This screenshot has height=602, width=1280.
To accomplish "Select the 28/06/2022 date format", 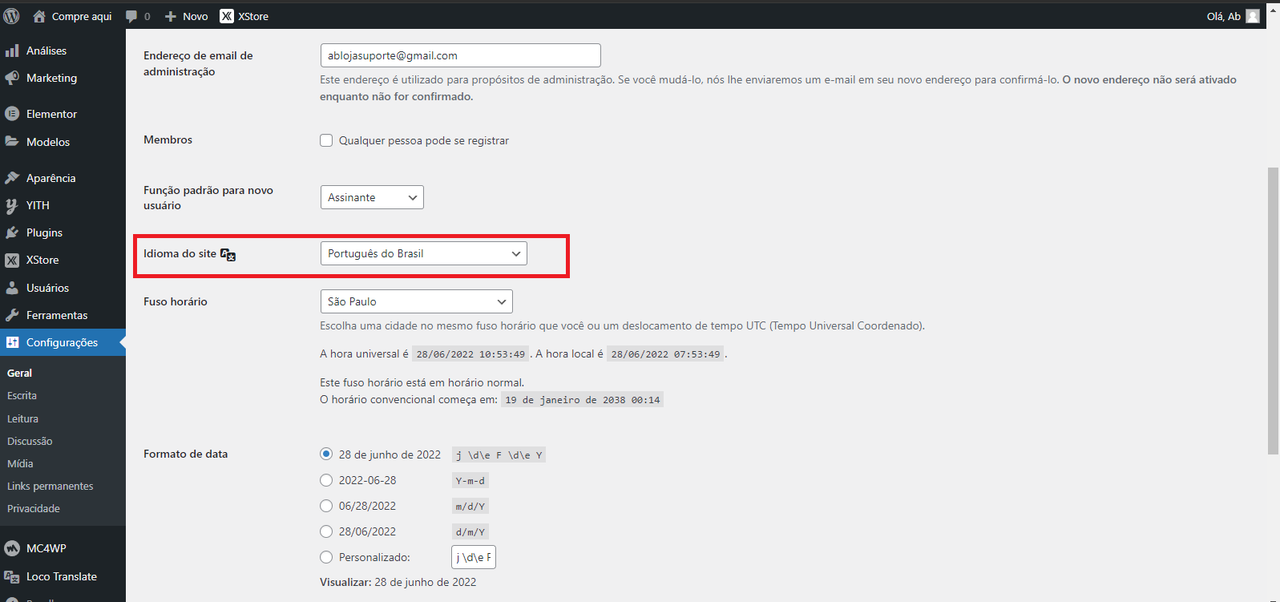I will [x=326, y=532].
